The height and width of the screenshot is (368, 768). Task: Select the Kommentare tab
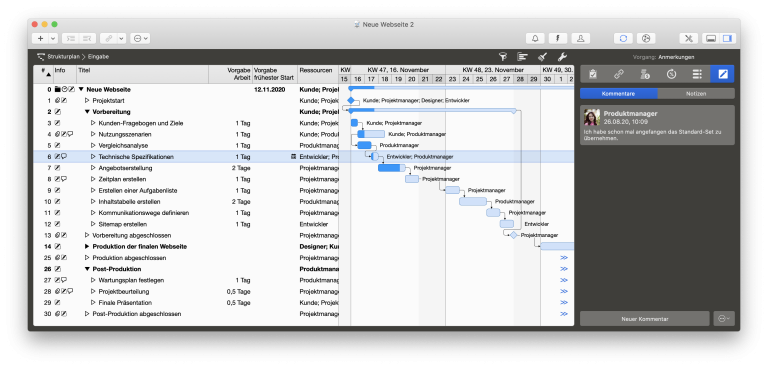click(x=619, y=93)
